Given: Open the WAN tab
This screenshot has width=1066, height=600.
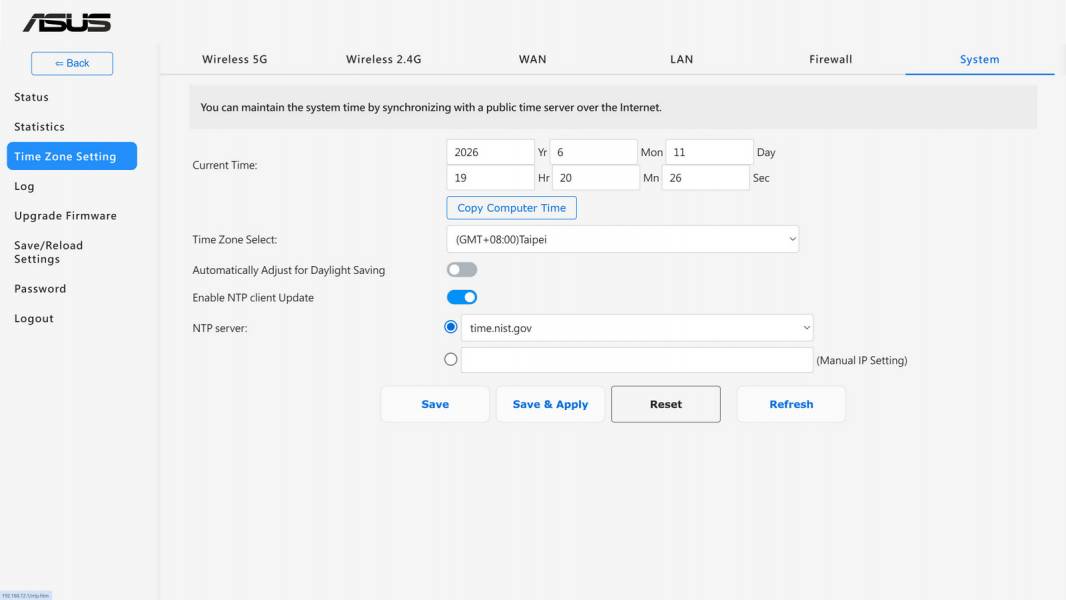Looking at the screenshot, I should [532, 59].
